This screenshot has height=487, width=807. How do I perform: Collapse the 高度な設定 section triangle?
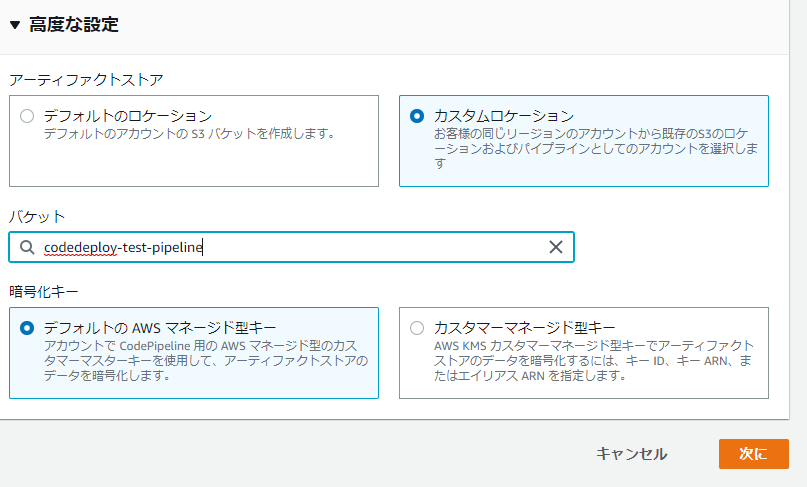tap(15, 24)
